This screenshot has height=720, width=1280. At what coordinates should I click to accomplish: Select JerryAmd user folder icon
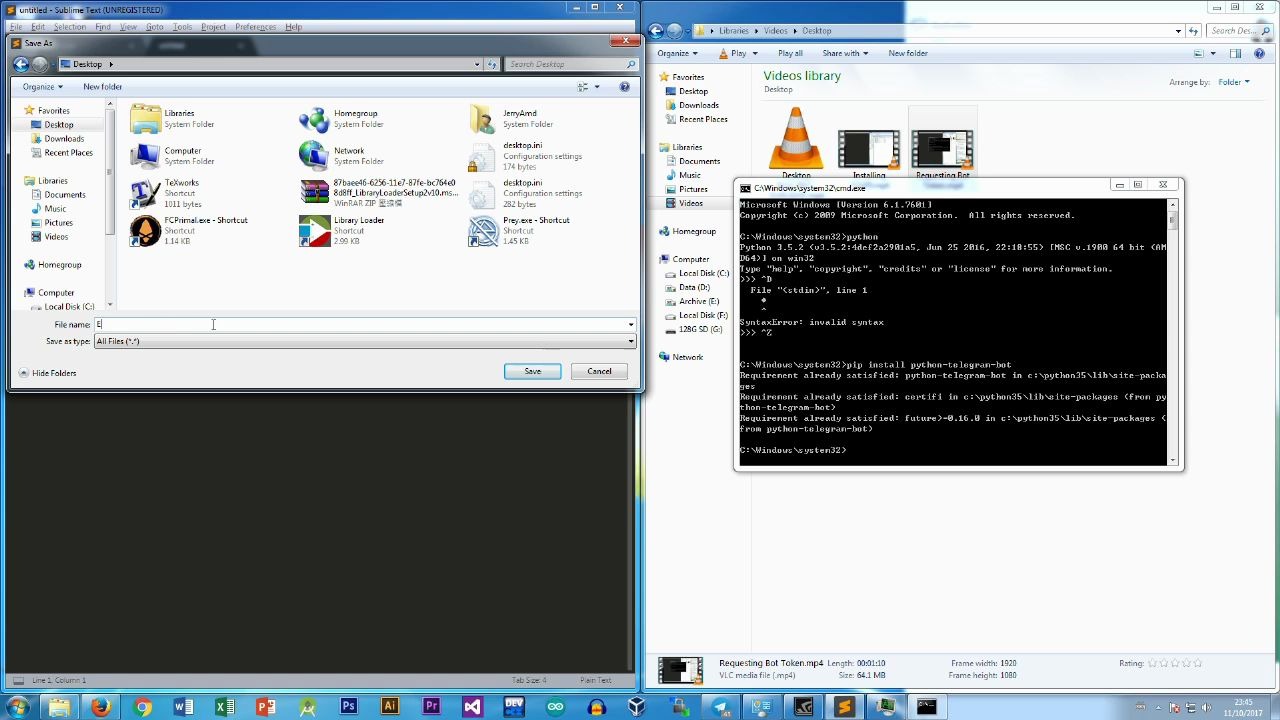[483, 119]
